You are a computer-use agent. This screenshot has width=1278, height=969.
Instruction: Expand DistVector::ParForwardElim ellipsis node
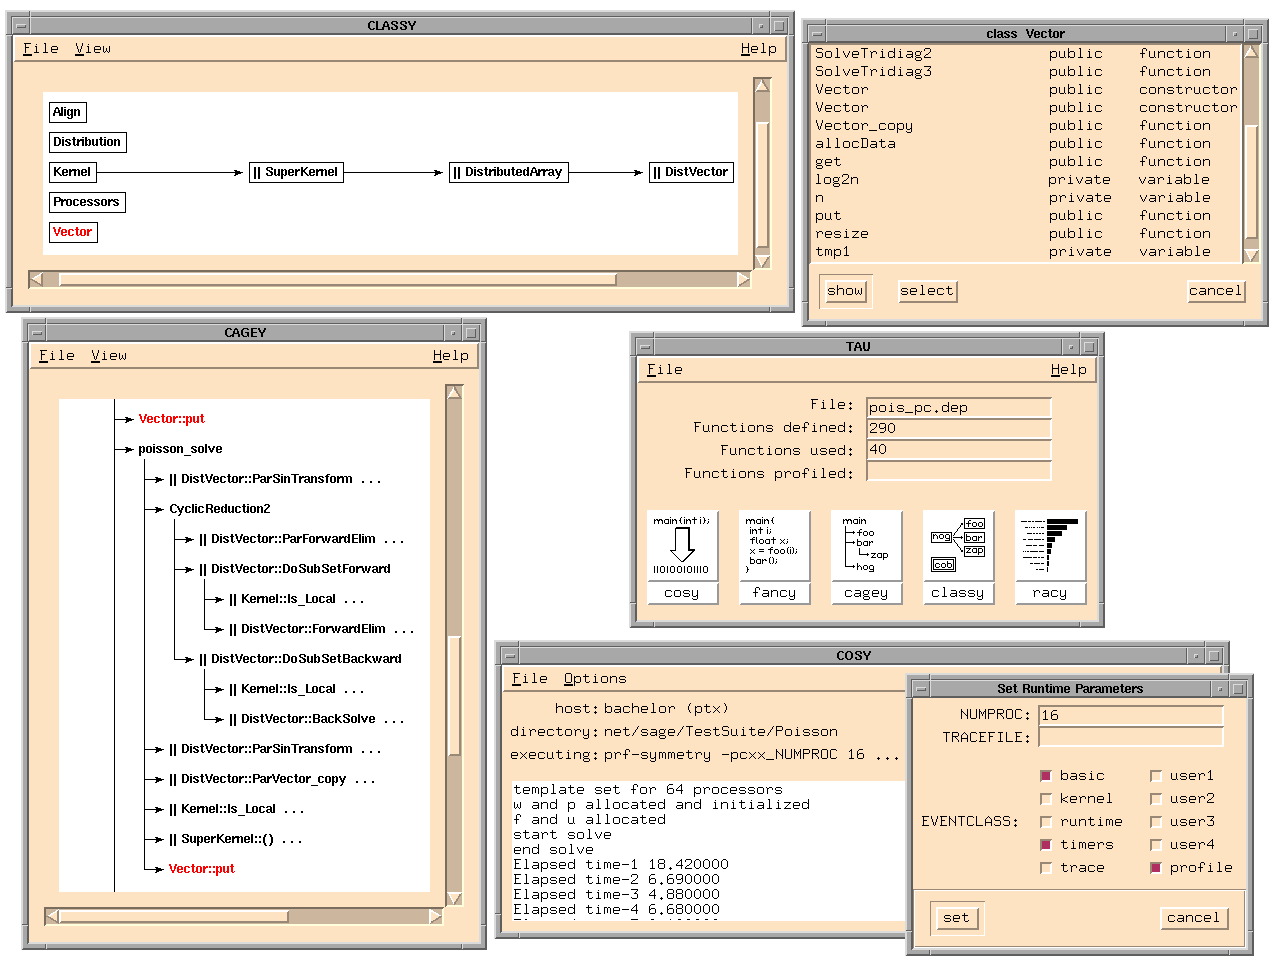394,541
